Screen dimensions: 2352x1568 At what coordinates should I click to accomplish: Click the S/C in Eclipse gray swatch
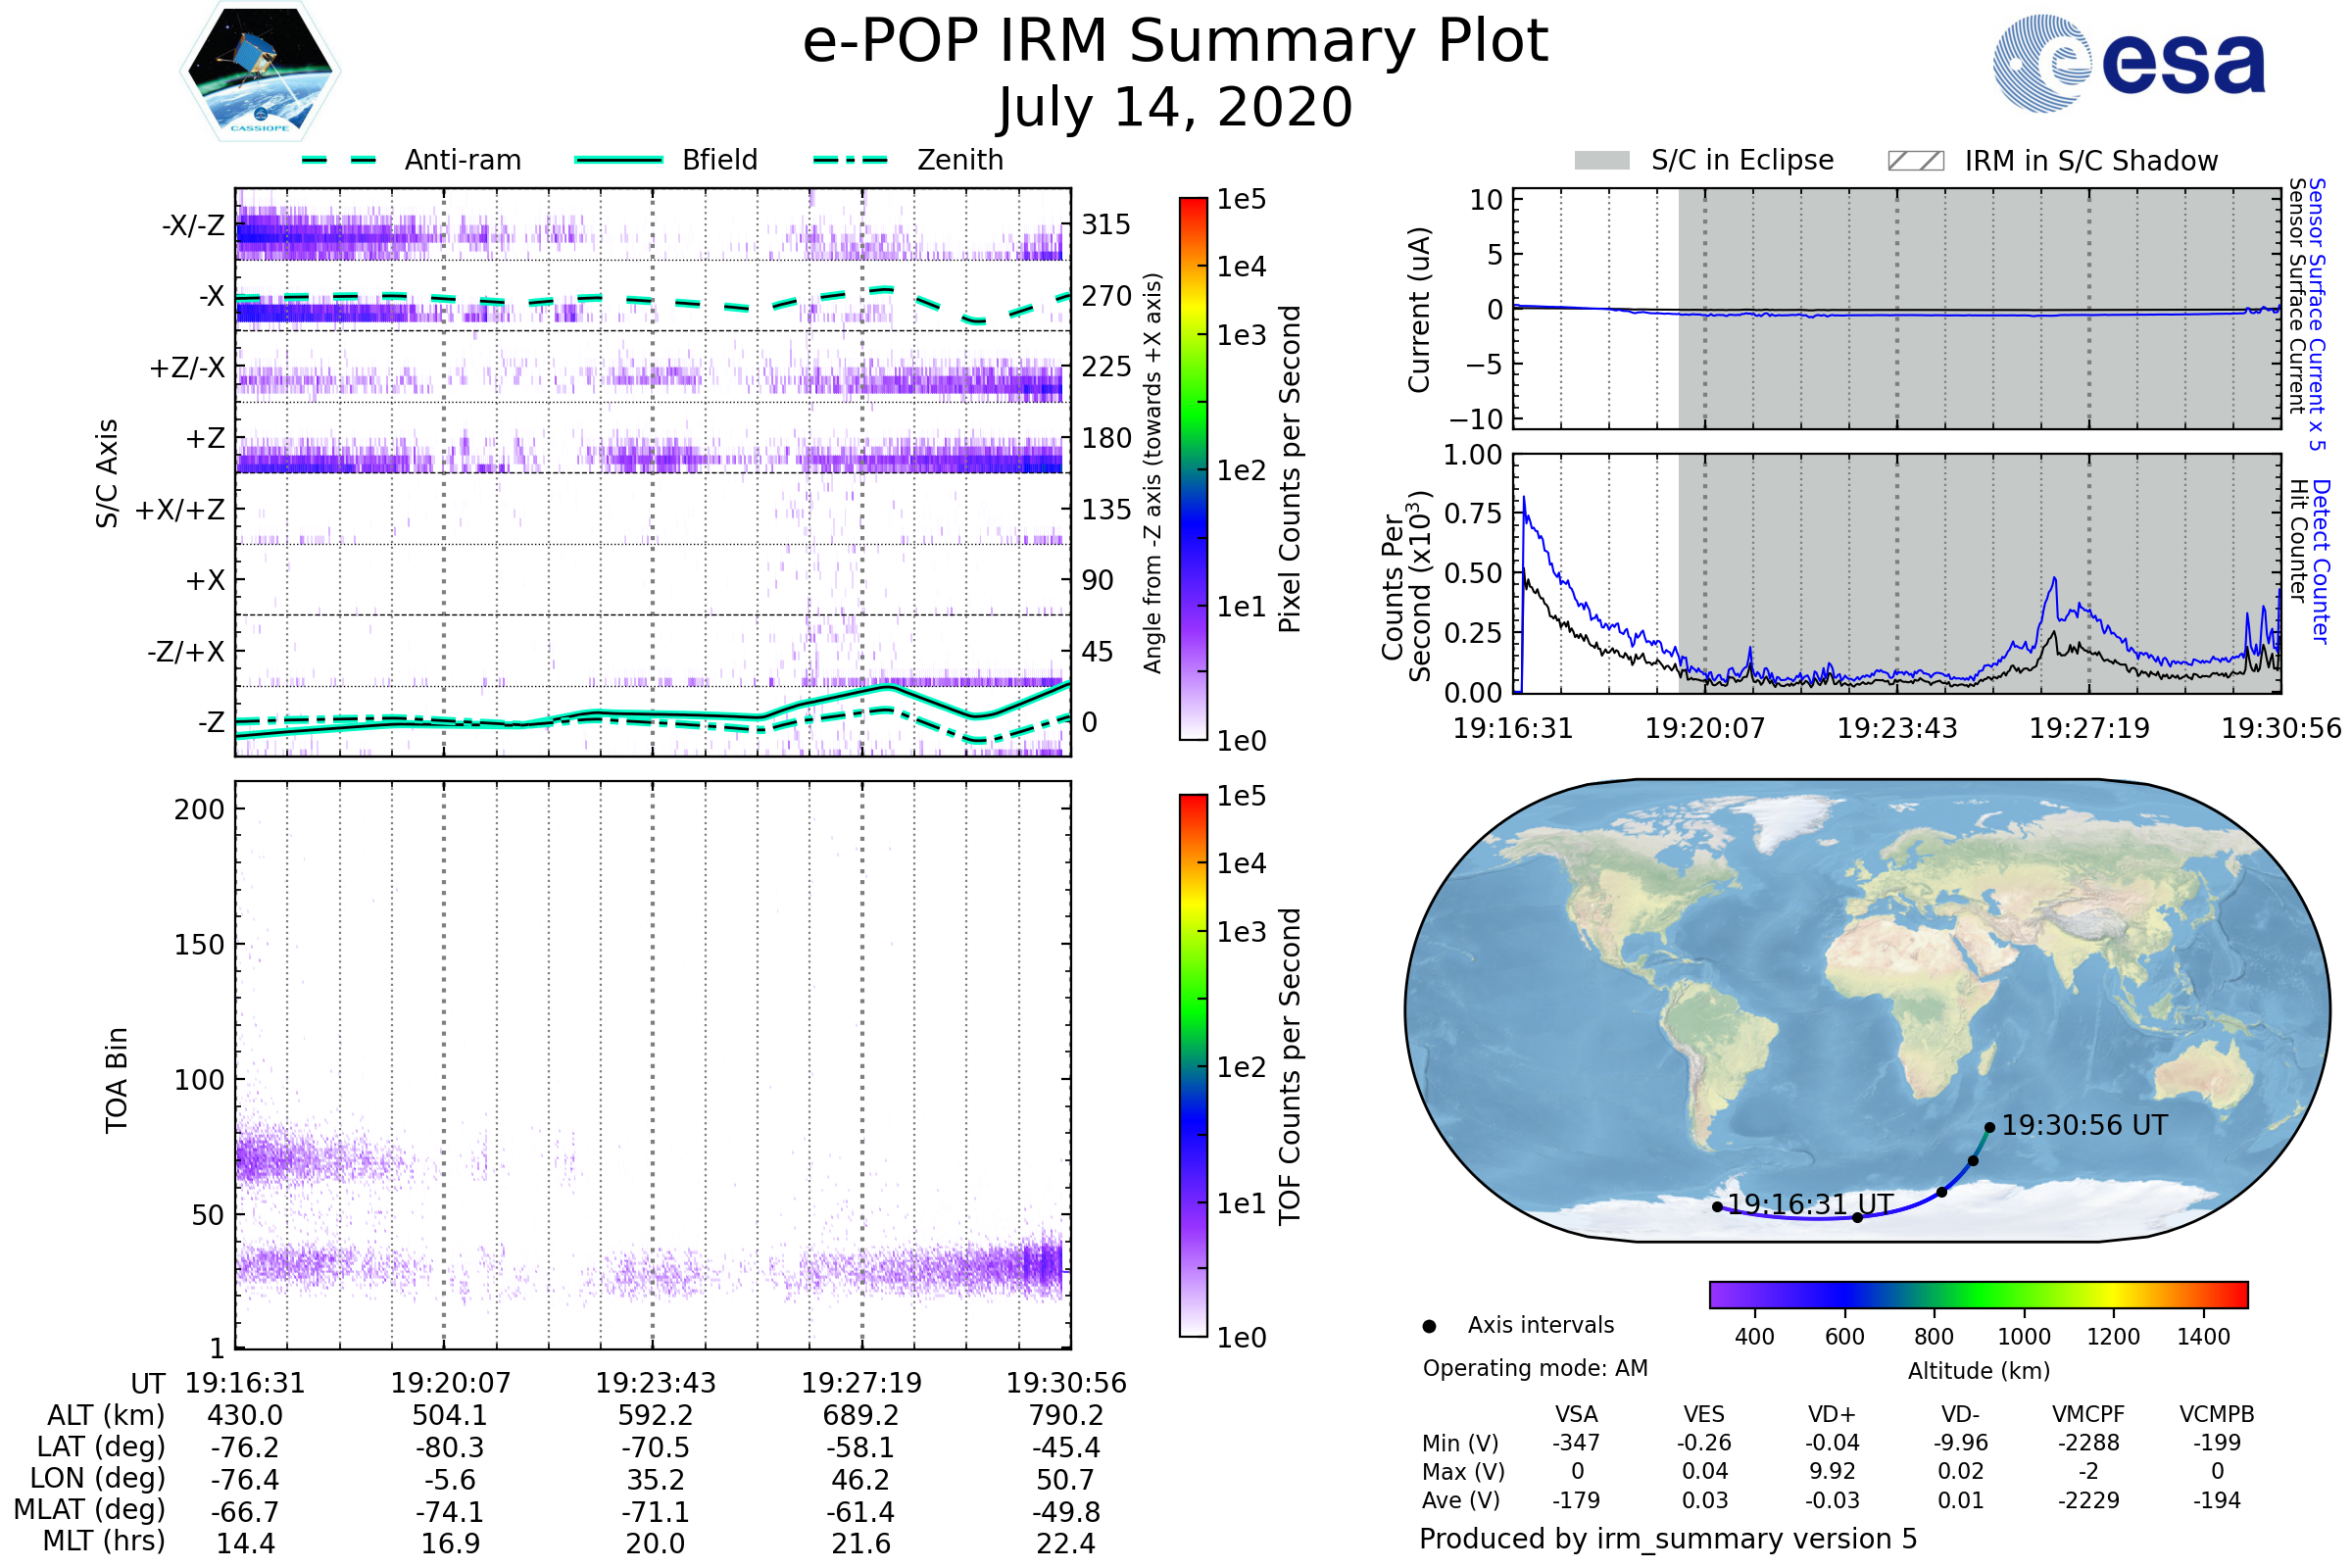(1602, 161)
